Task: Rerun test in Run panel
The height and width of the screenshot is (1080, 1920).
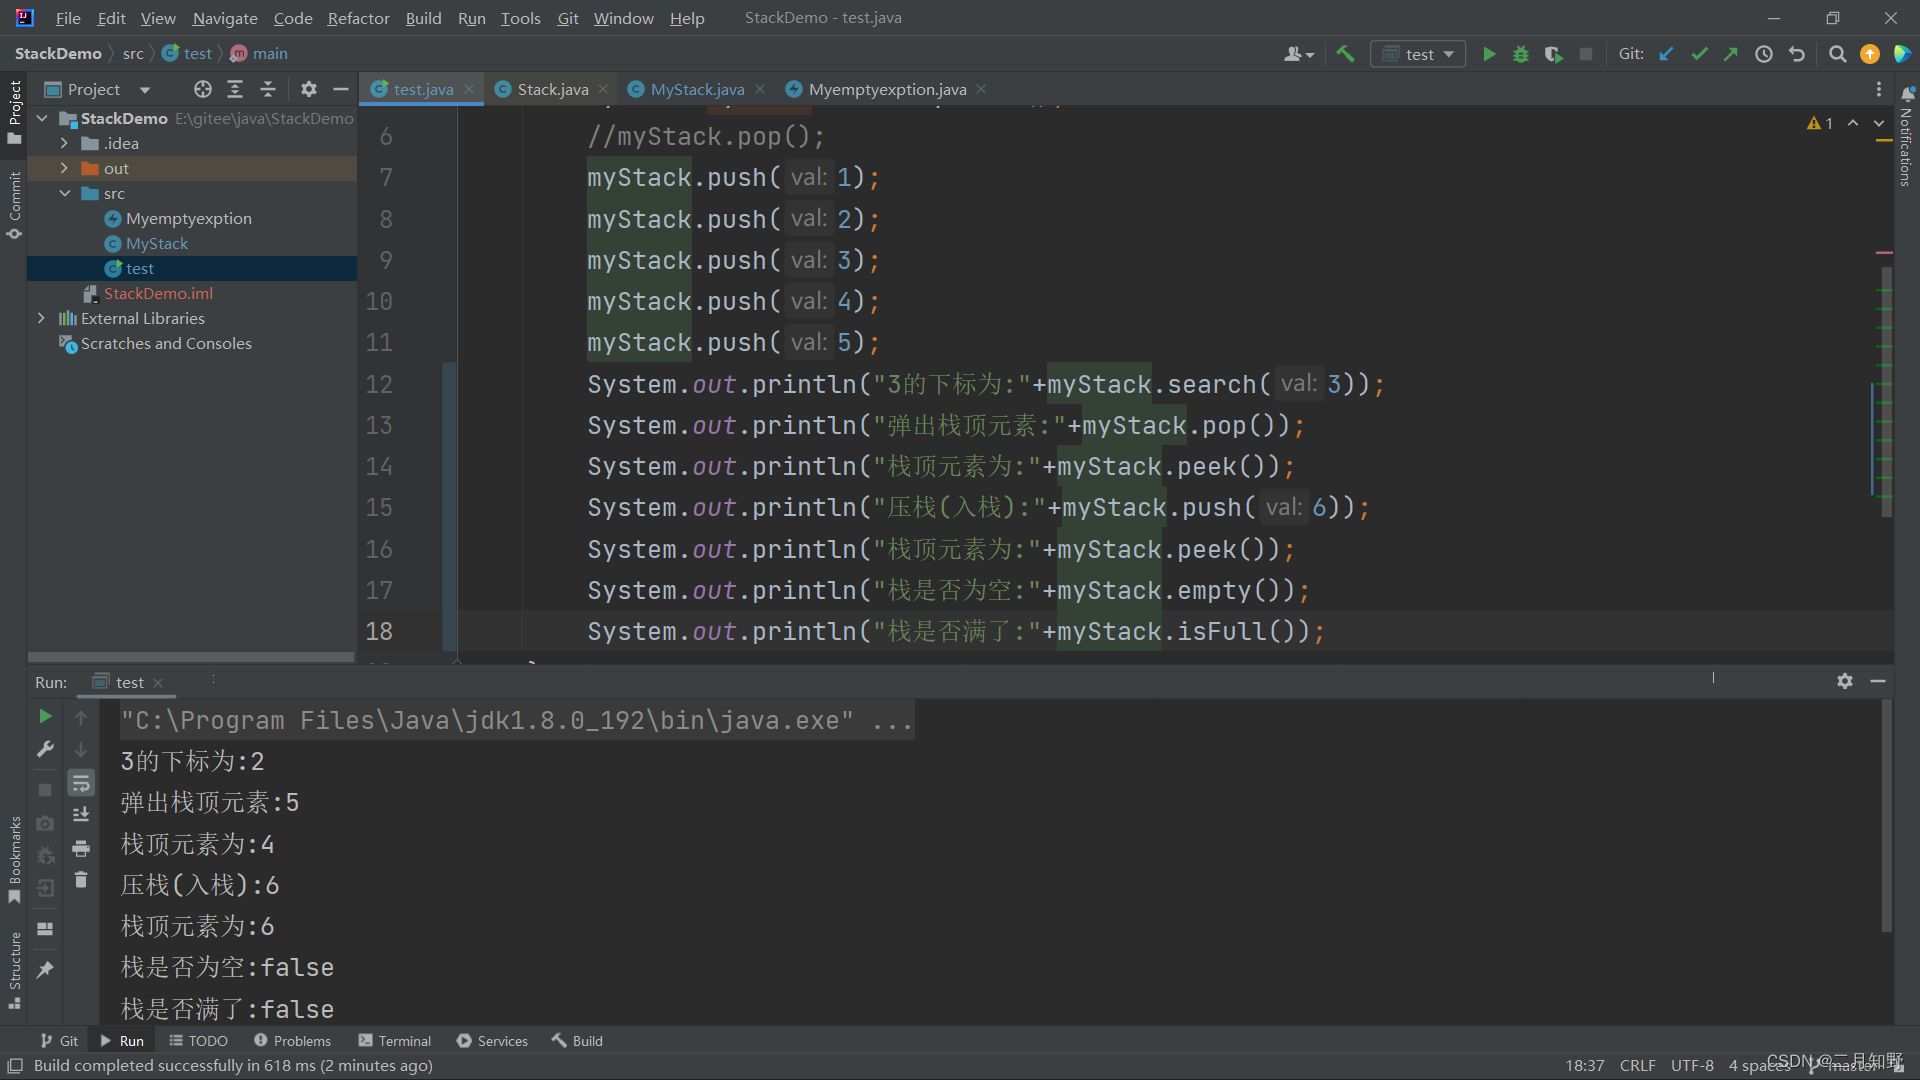Action: 45,716
